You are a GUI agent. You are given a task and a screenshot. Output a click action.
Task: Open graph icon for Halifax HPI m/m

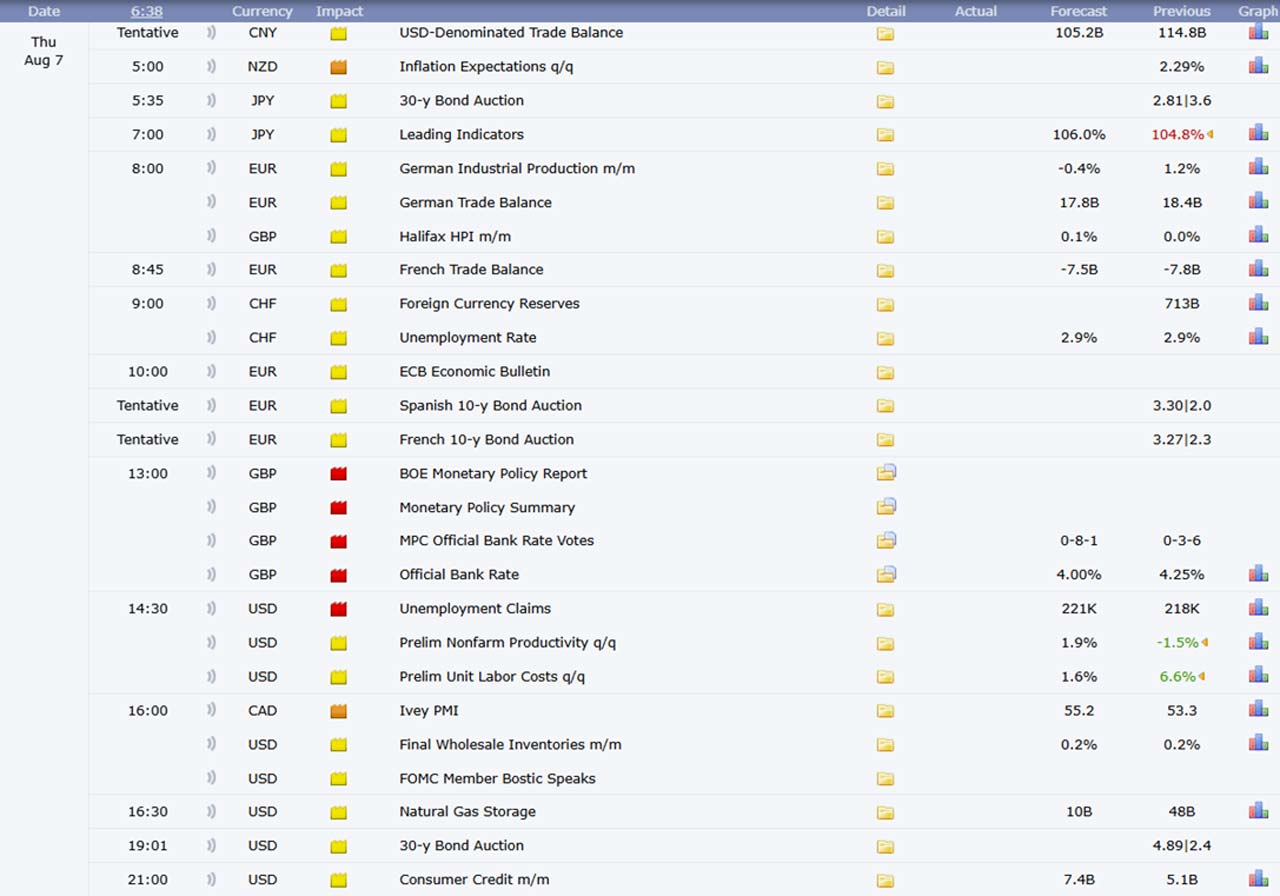pyautogui.click(x=1258, y=235)
